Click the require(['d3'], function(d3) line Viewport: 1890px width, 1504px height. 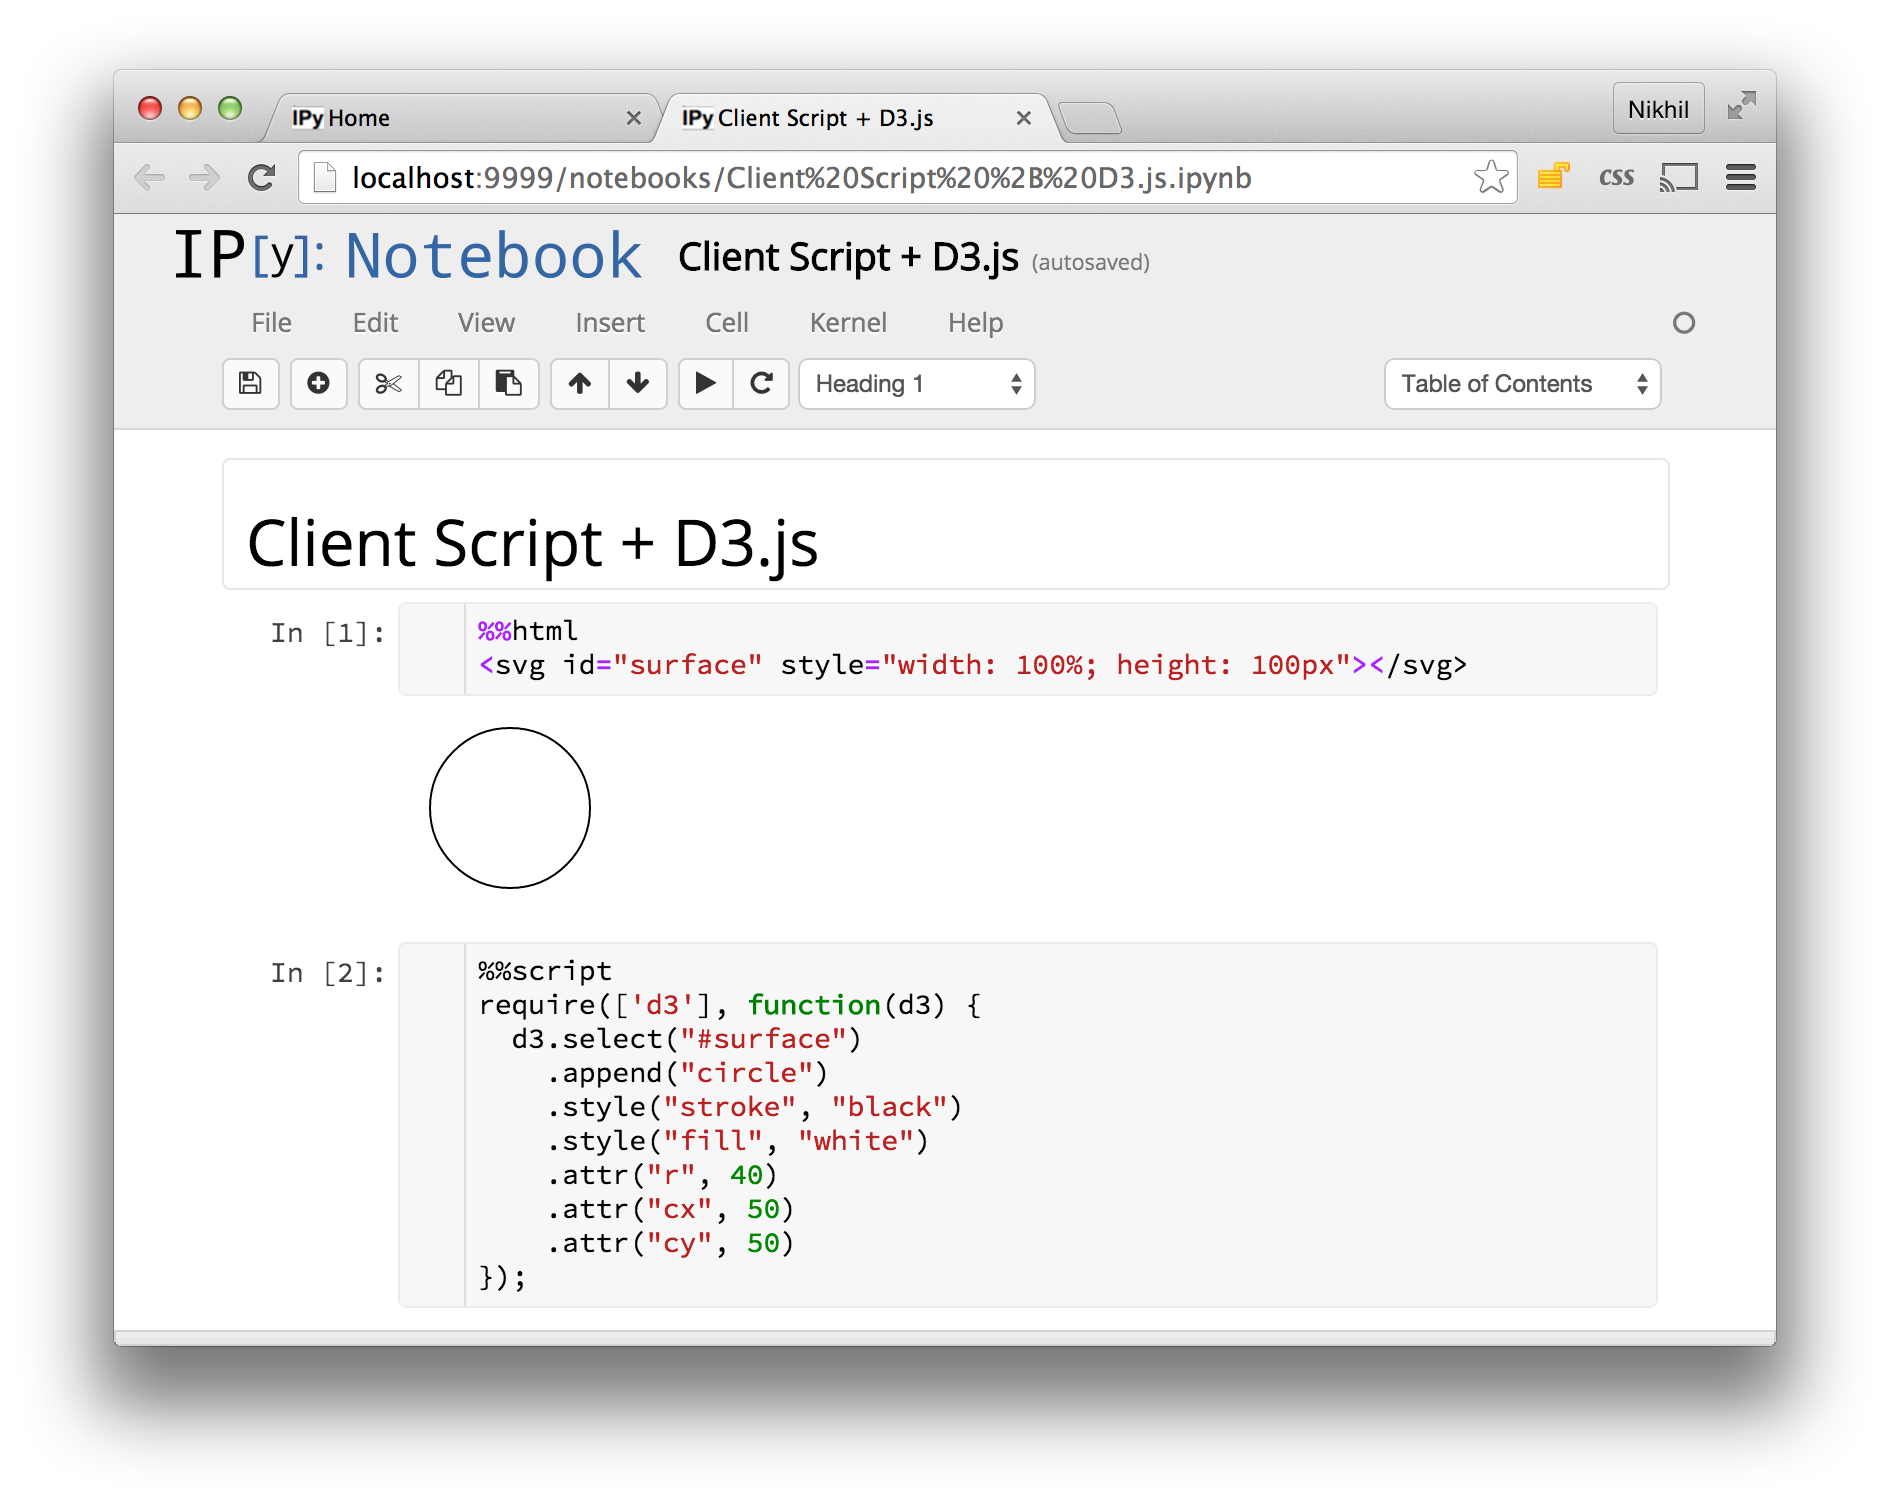(730, 1006)
